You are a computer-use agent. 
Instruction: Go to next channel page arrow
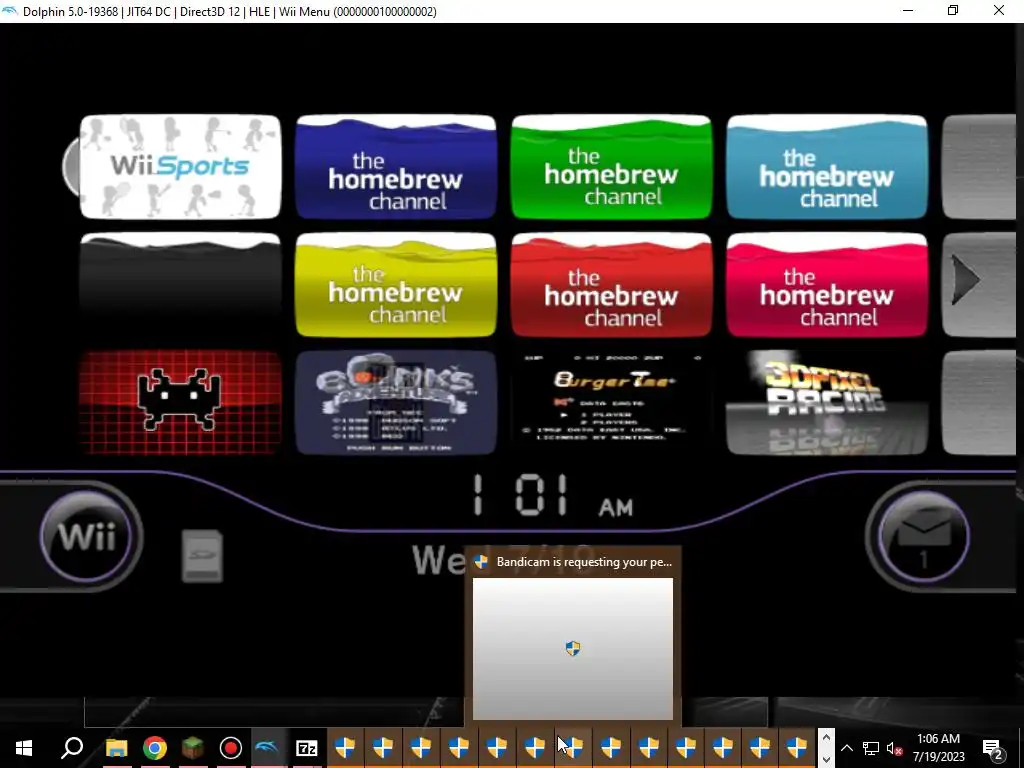tap(966, 280)
